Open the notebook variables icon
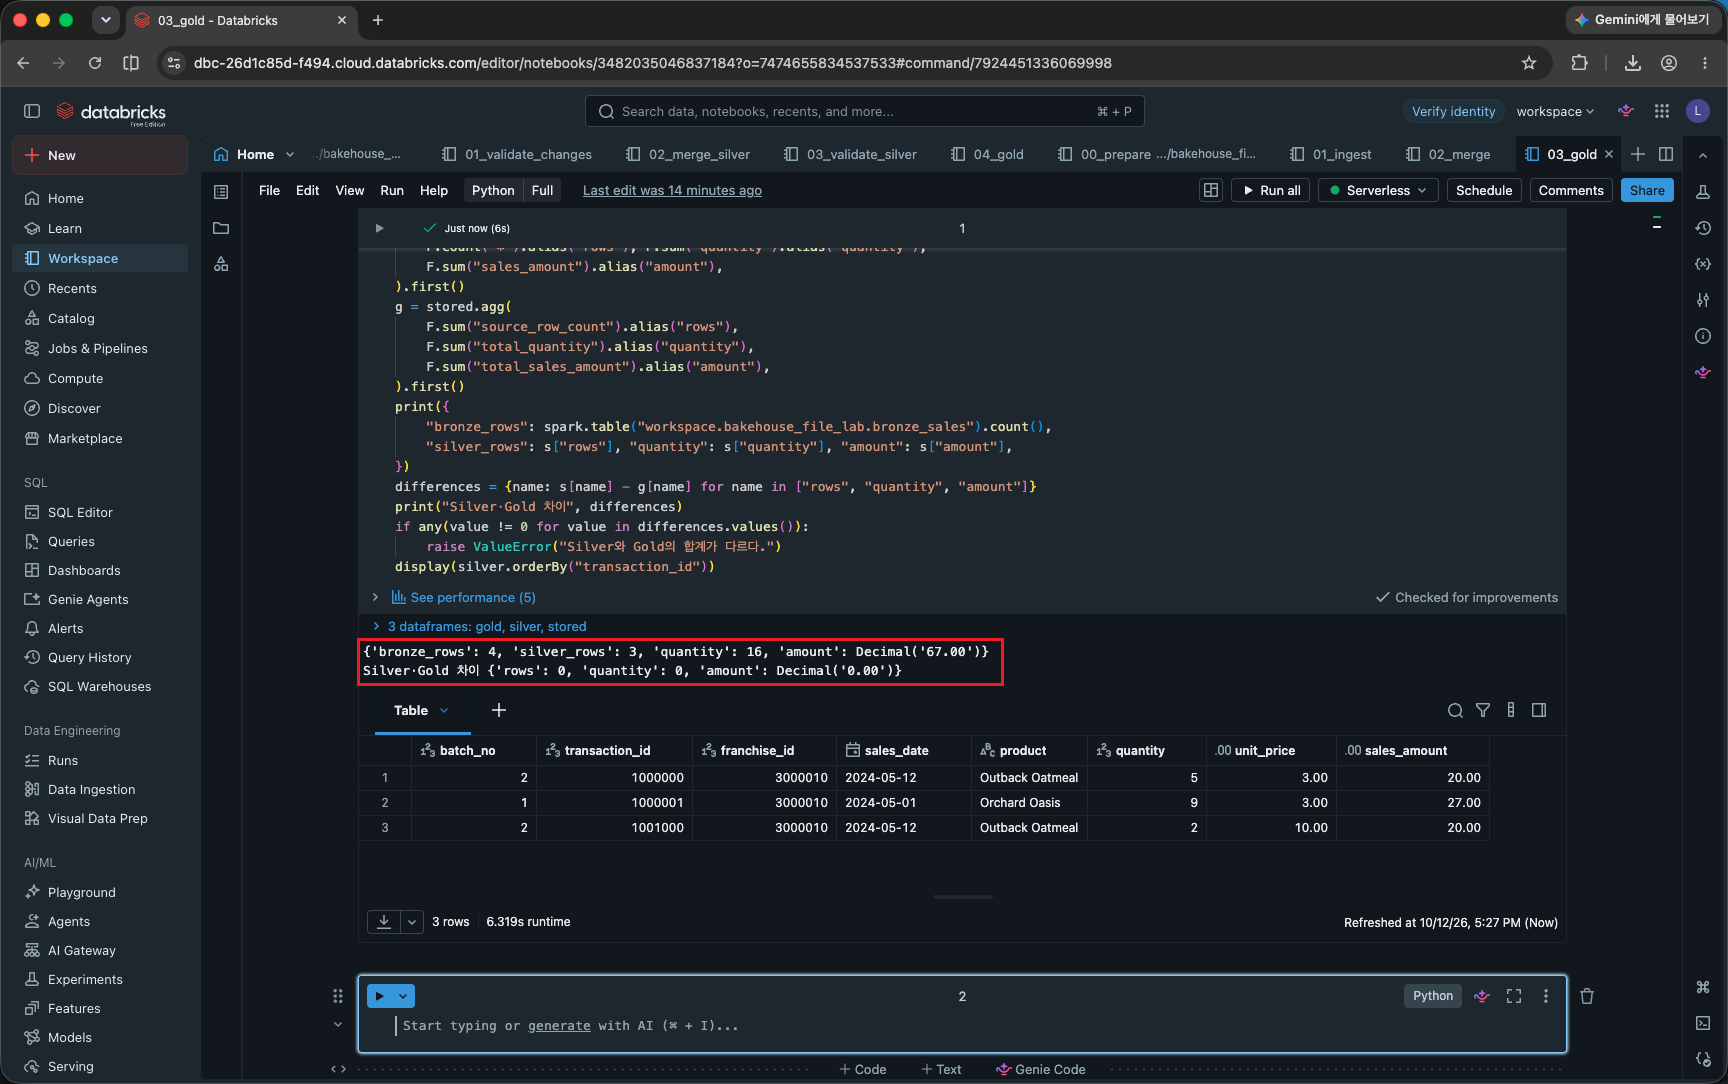Viewport: 1728px width, 1084px height. click(1703, 264)
